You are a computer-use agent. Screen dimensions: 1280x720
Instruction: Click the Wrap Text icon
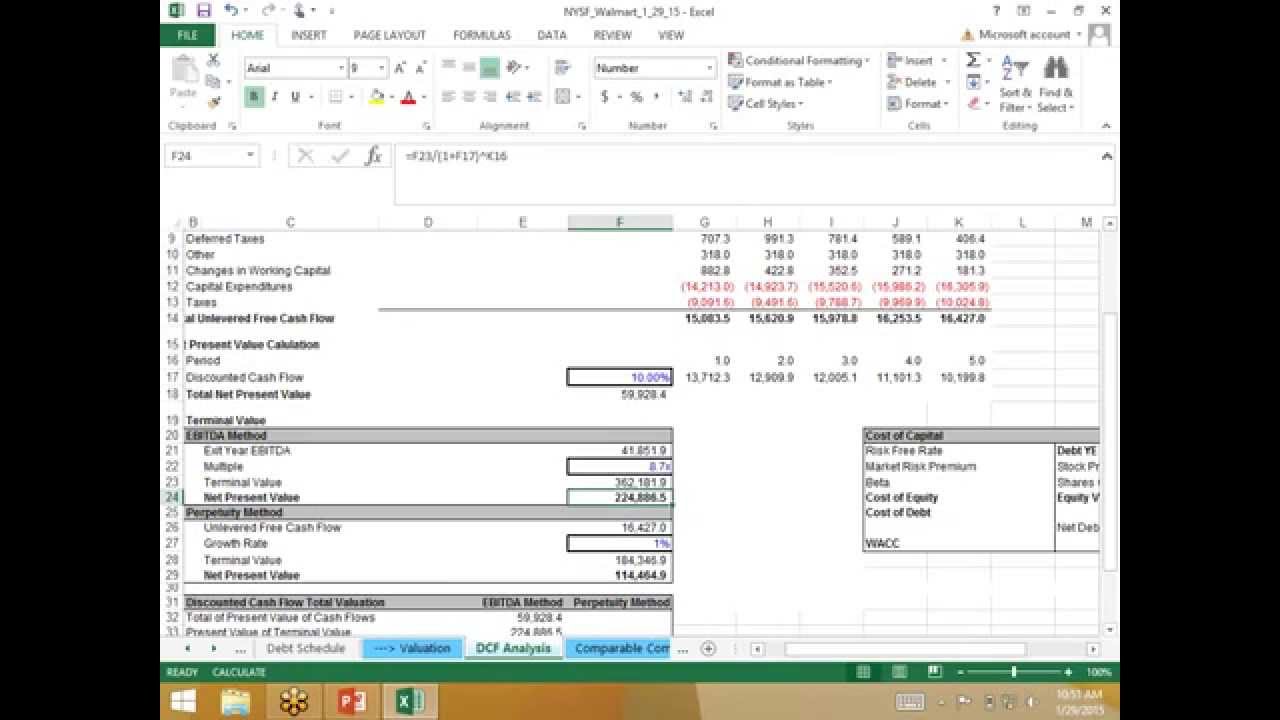click(x=563, y=67)
